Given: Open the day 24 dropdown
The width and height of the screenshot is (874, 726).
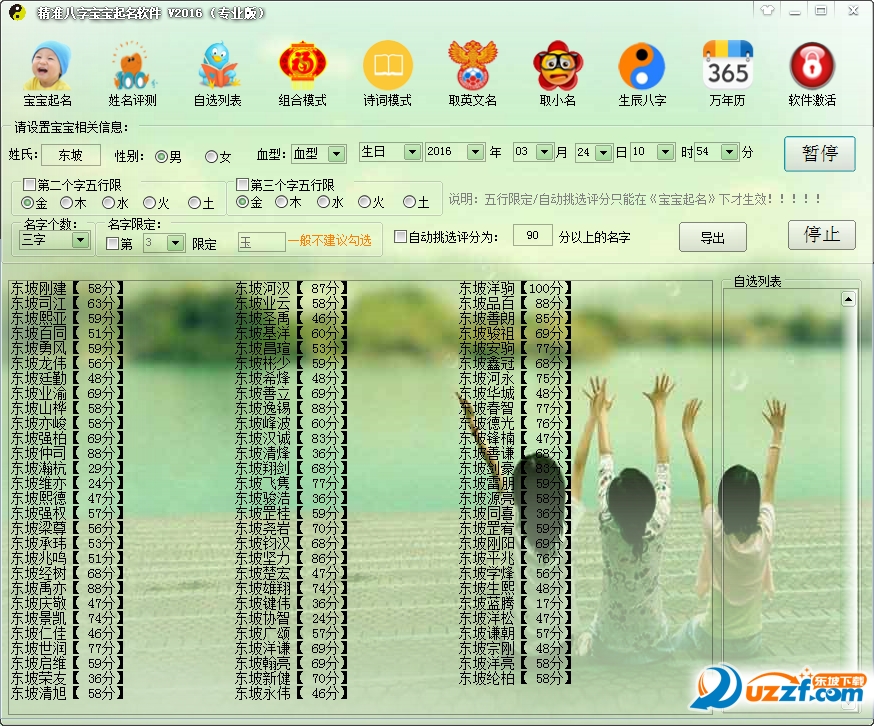Looking at the screenshot, I should point(604,152).
